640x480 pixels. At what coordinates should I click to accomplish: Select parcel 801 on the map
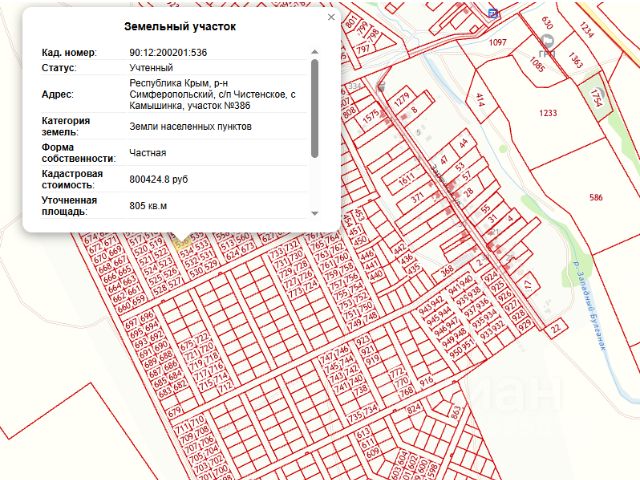coord(351,22)
